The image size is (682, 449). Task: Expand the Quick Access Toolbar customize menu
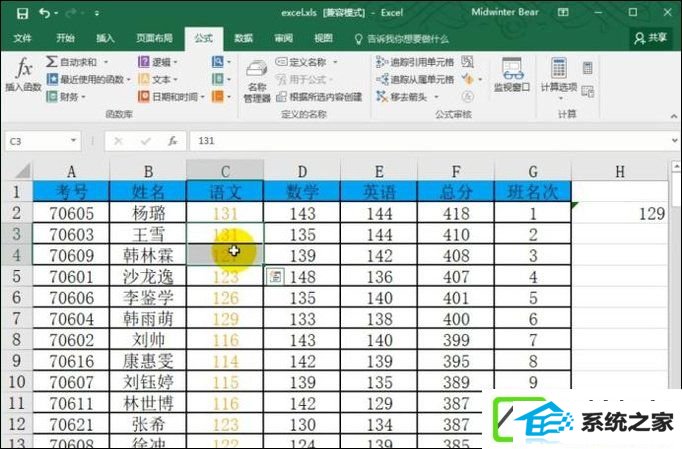[x=97, y=13]
